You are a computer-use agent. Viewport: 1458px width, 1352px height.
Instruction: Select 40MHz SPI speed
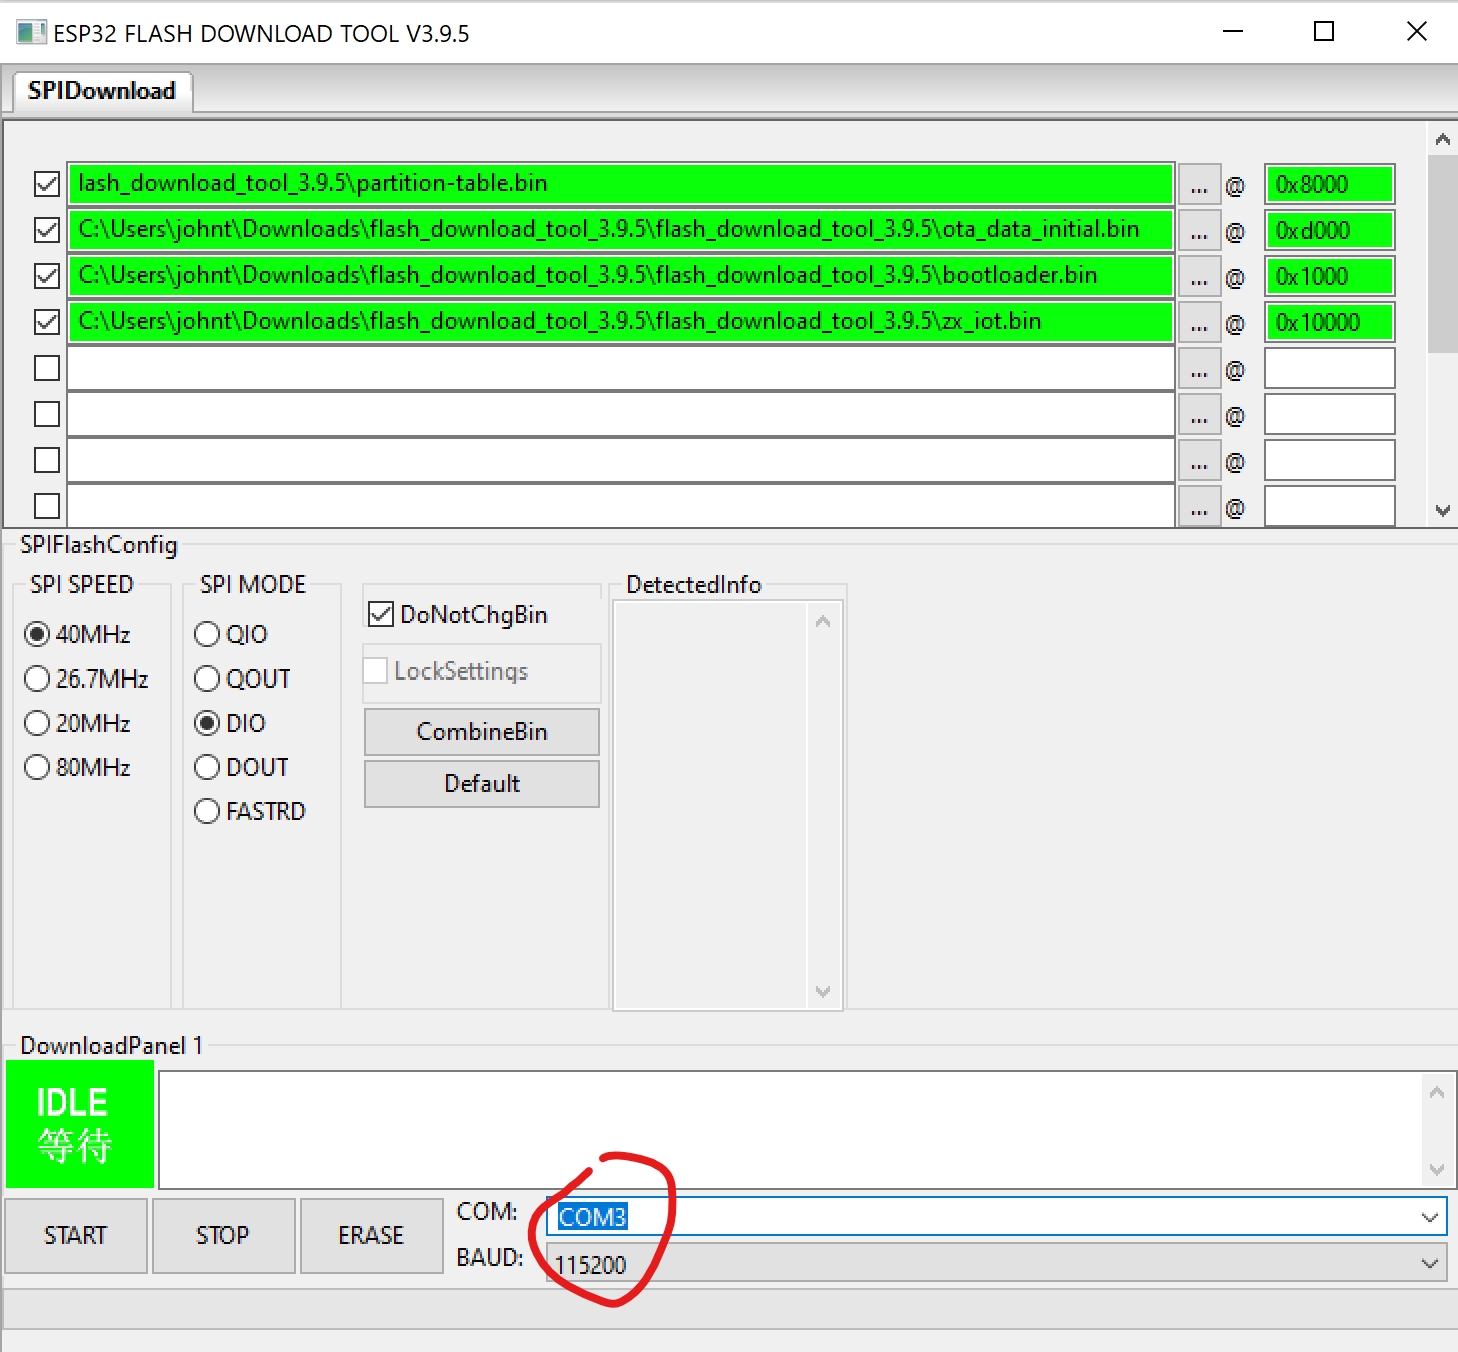coord(37,634)
